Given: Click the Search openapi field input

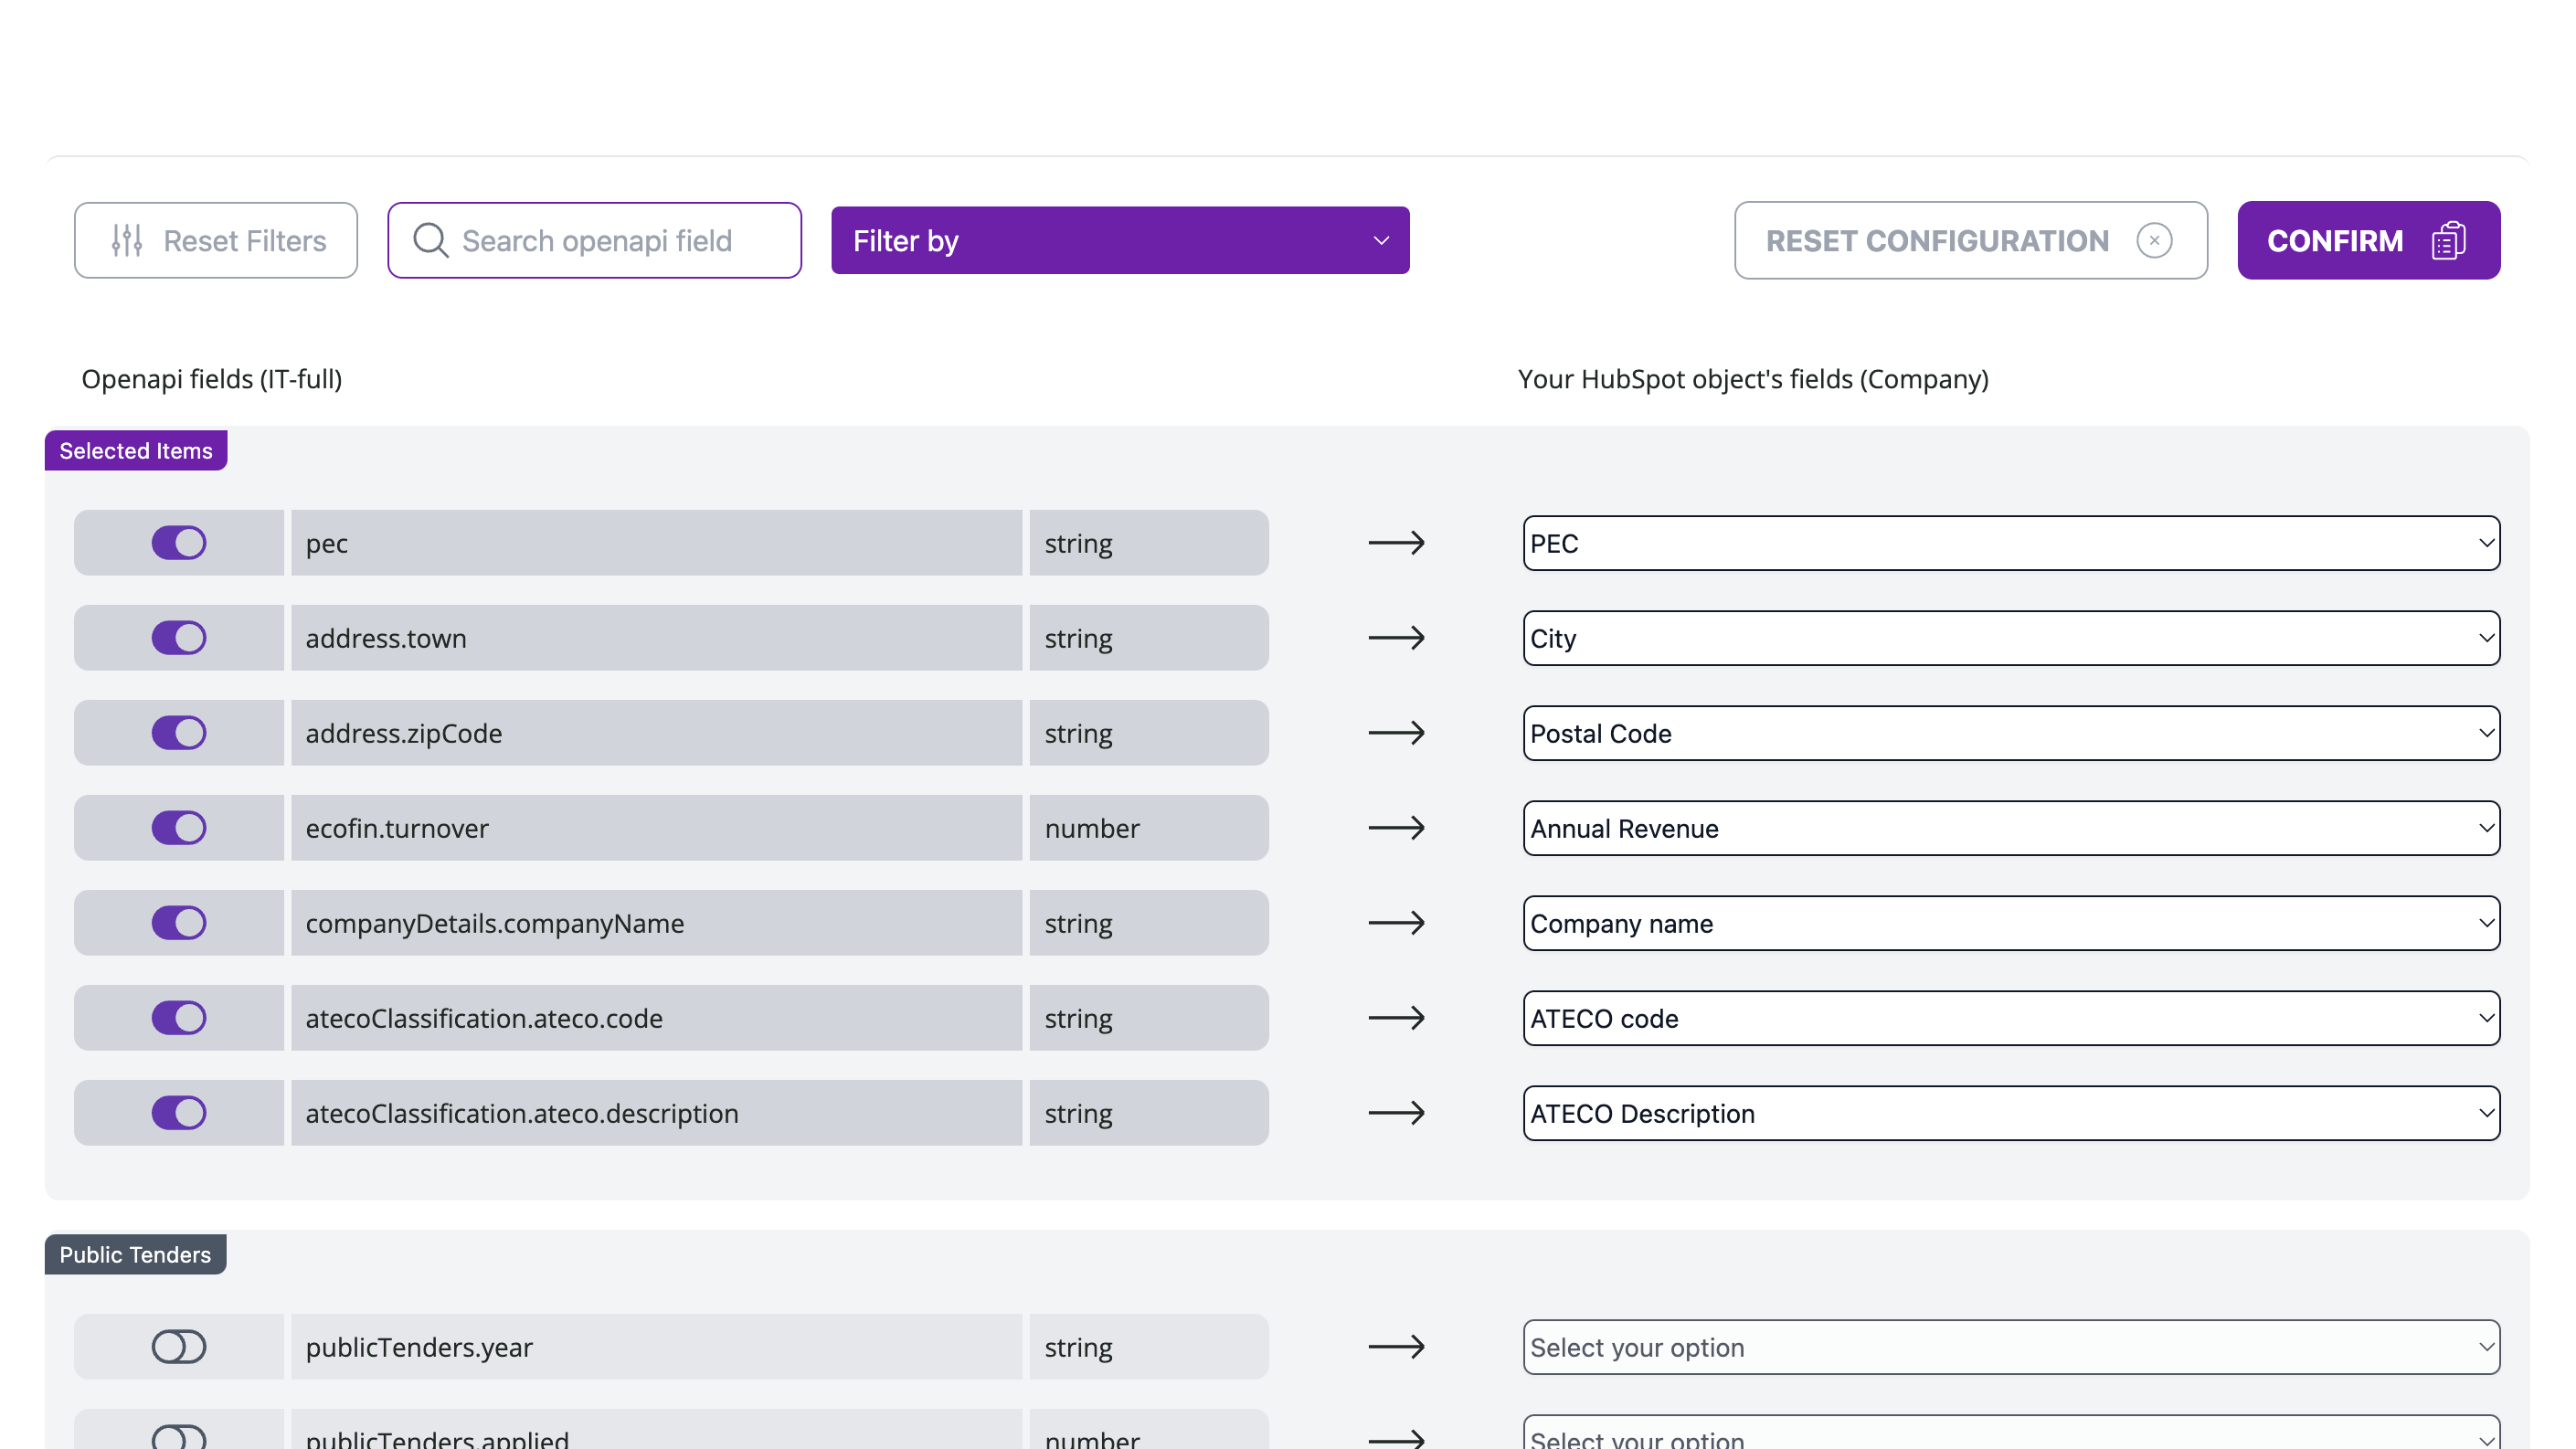Looking at the screenshot, I should (x=620, y=240).
